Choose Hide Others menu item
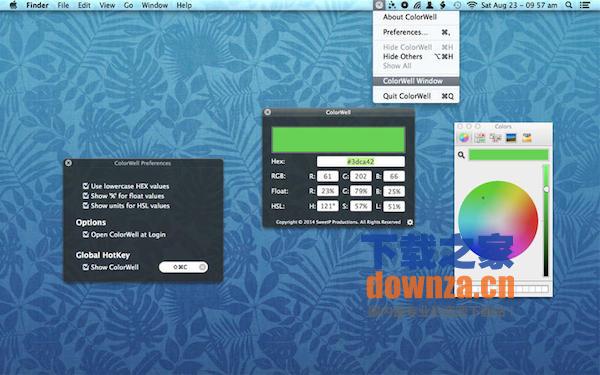 pos(416,57)
